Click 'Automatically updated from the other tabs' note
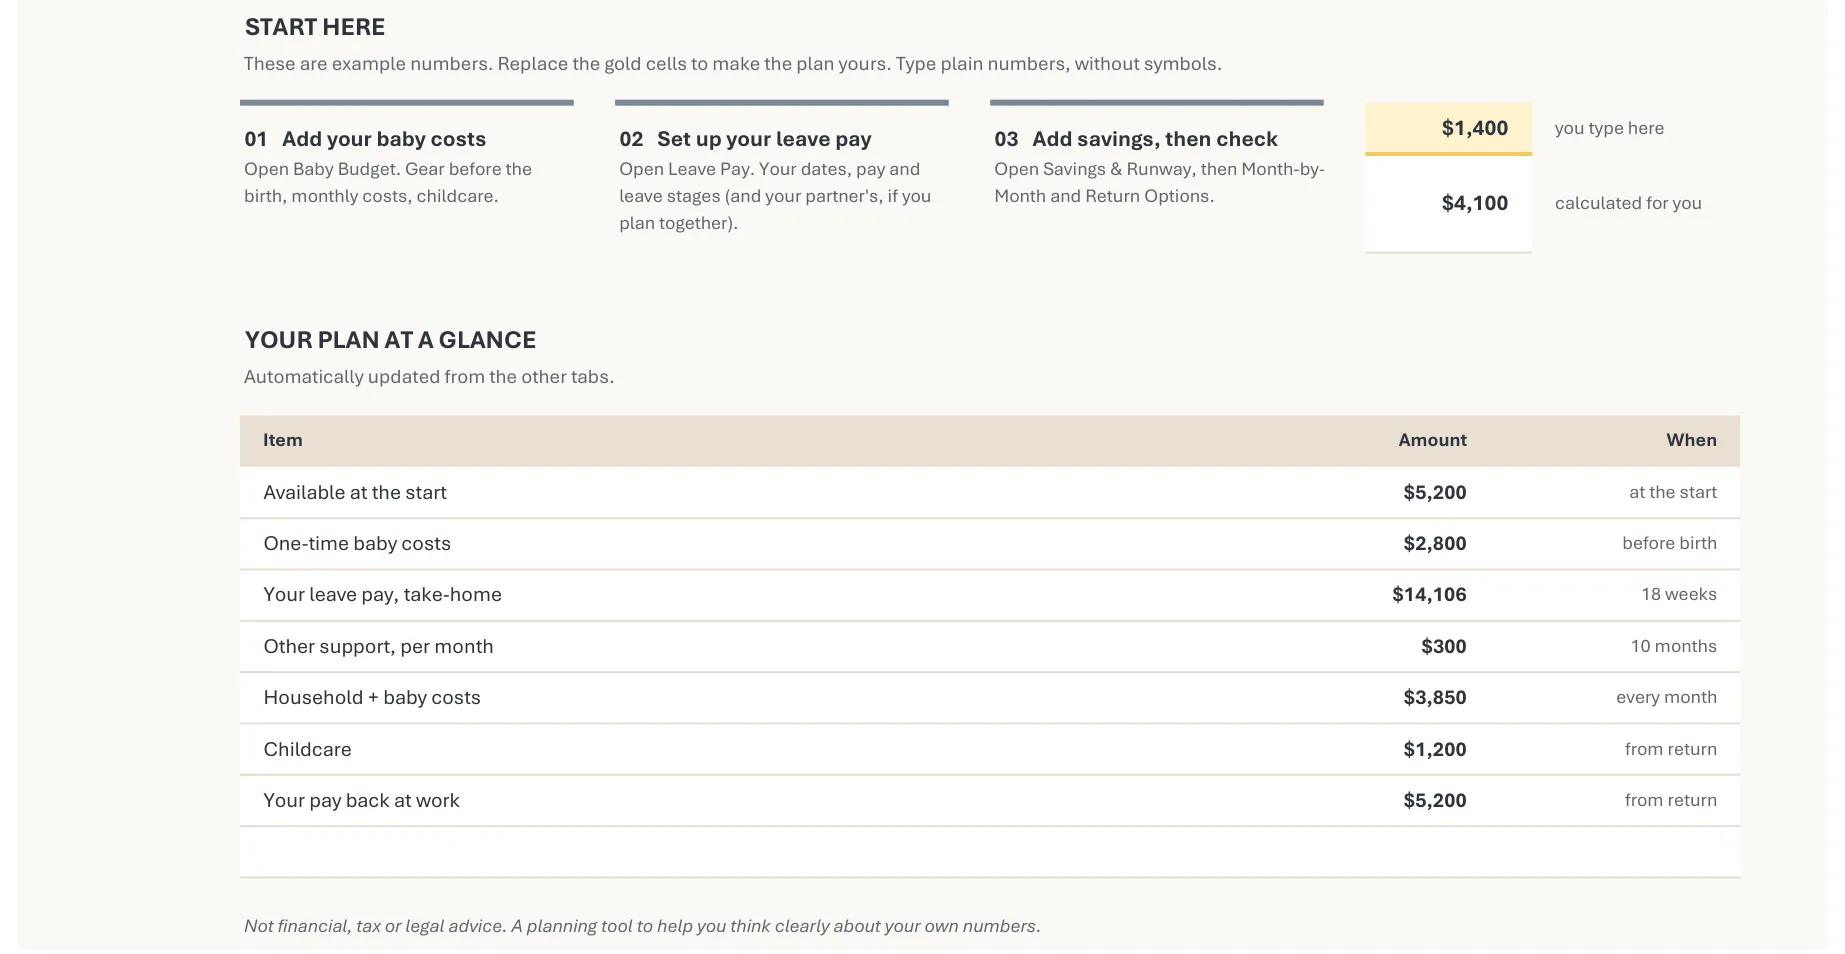Viewport: 1845px width, 954px height. 429,377
